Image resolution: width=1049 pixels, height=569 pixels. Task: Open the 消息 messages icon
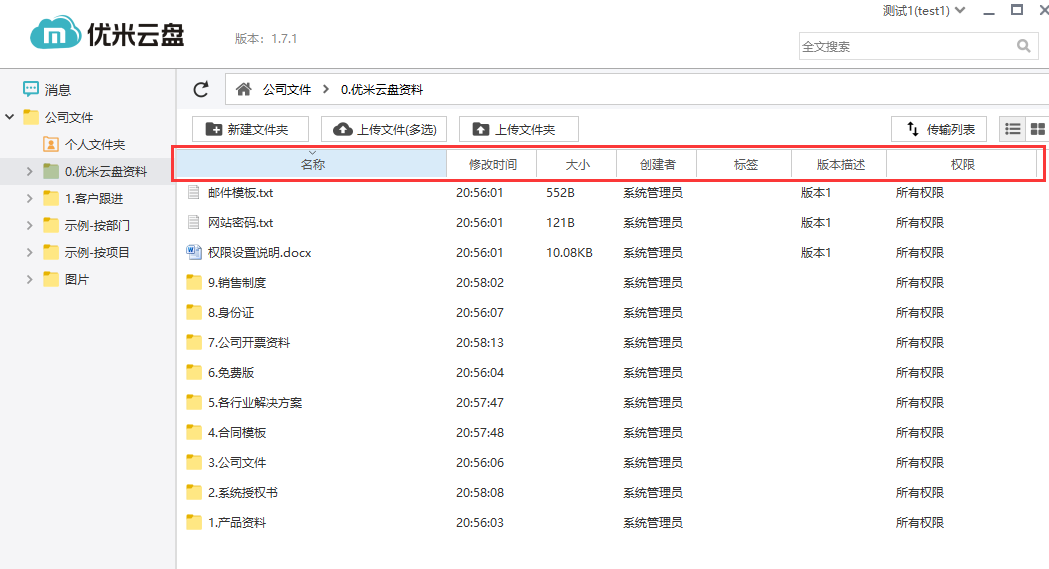[x=31, y=90]
